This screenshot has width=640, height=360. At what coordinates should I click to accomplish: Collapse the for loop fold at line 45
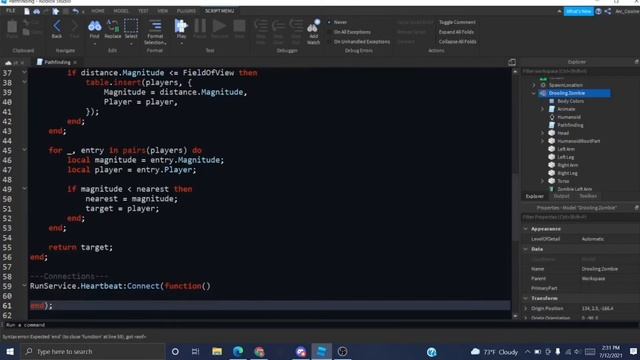[24, 150]
